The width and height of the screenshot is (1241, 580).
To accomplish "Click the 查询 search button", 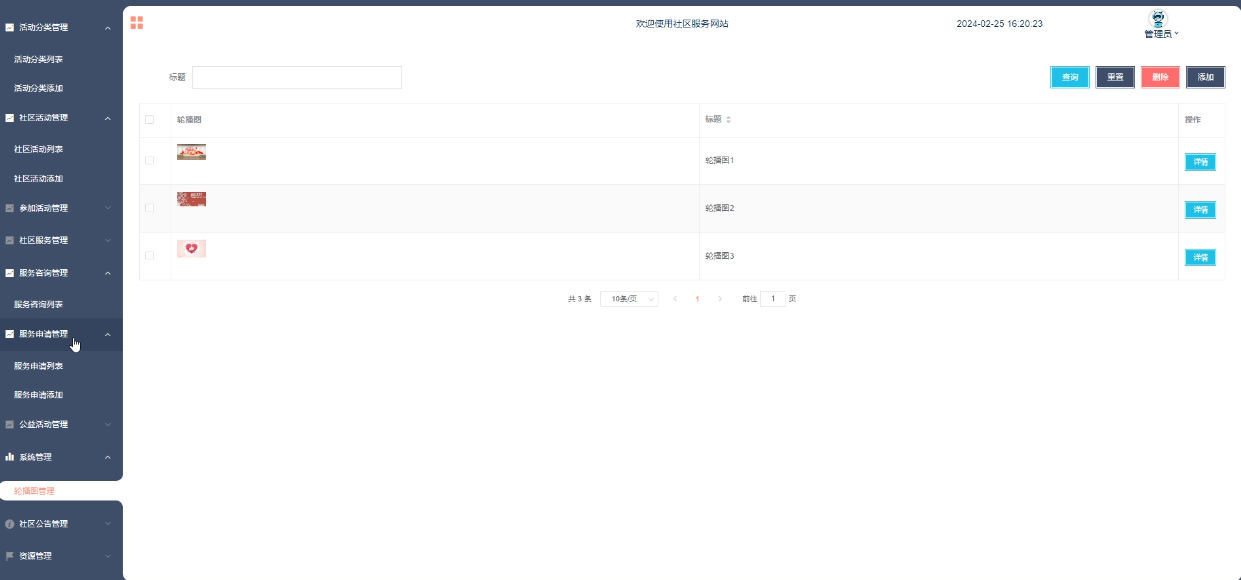I will click(1070, 78).
